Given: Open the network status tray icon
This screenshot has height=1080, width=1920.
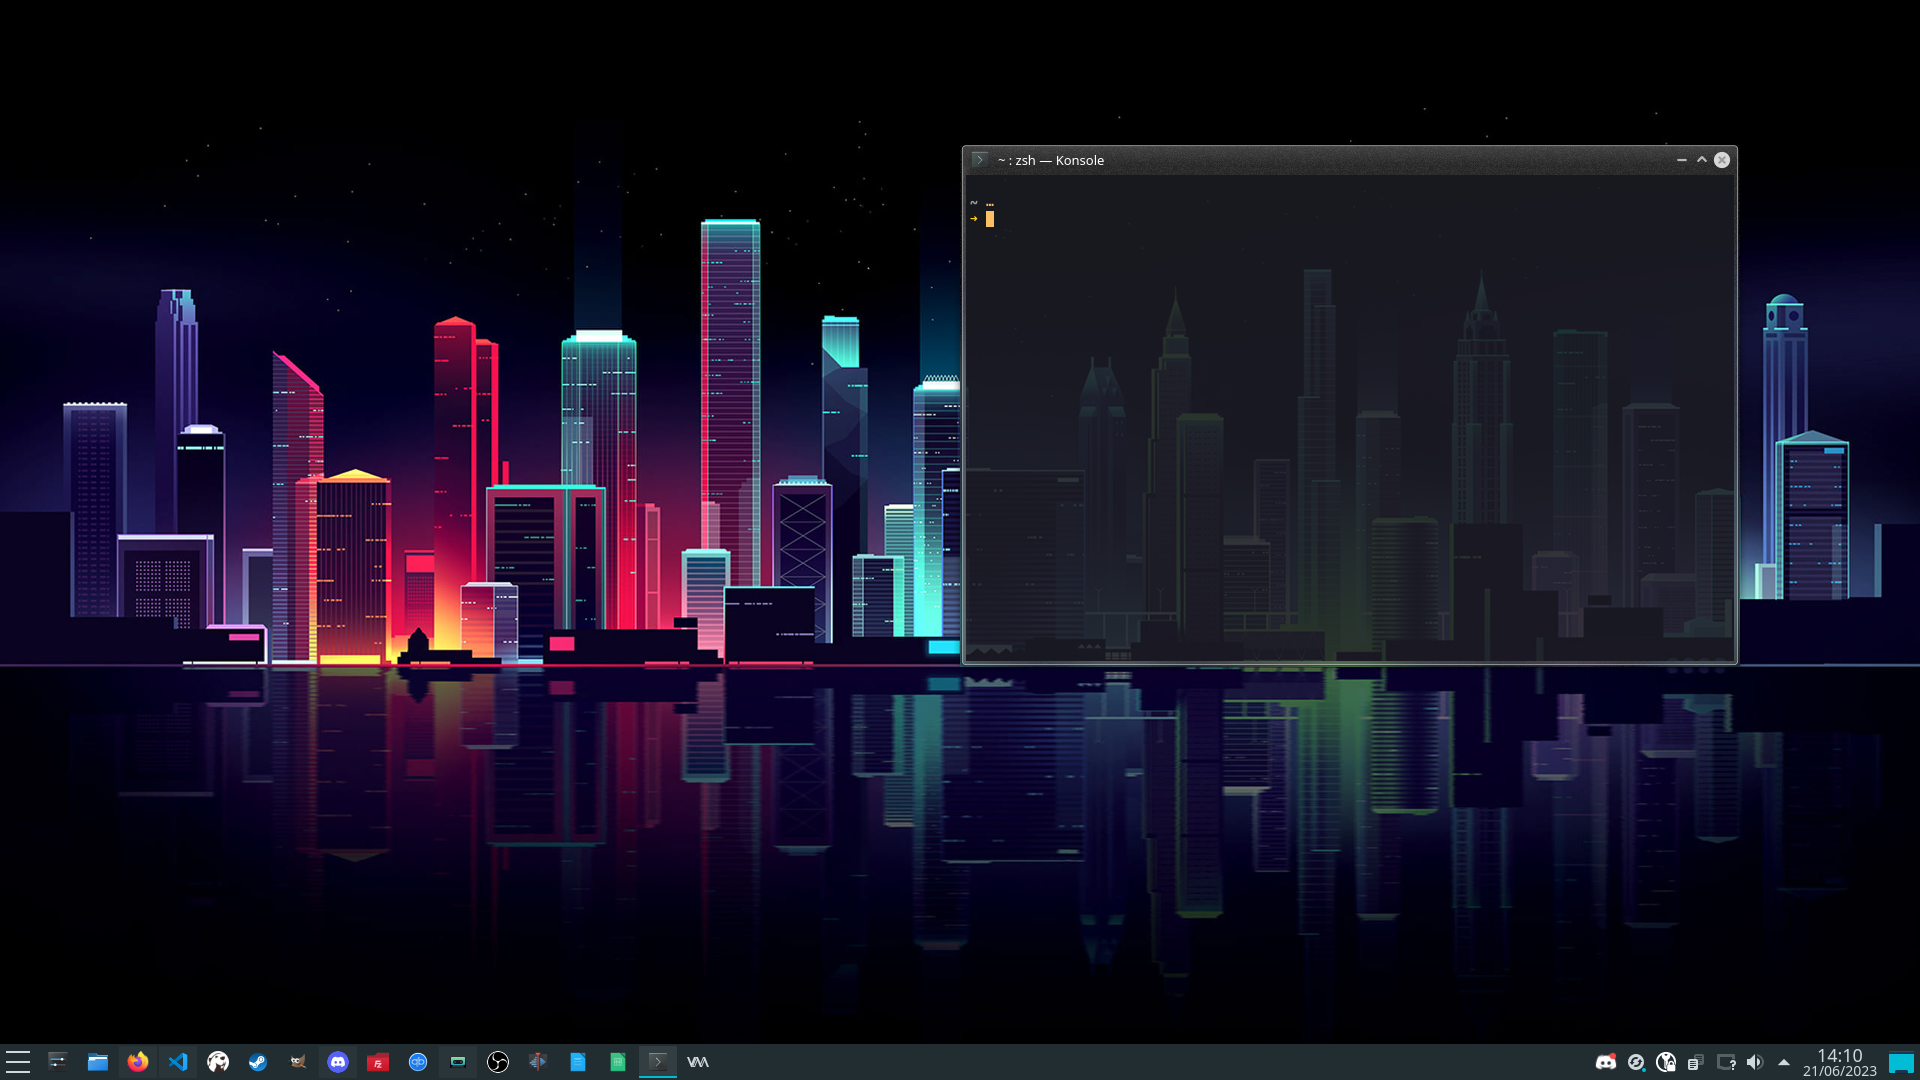Looking at the screenshot, I should [x=1726, y=1062].
